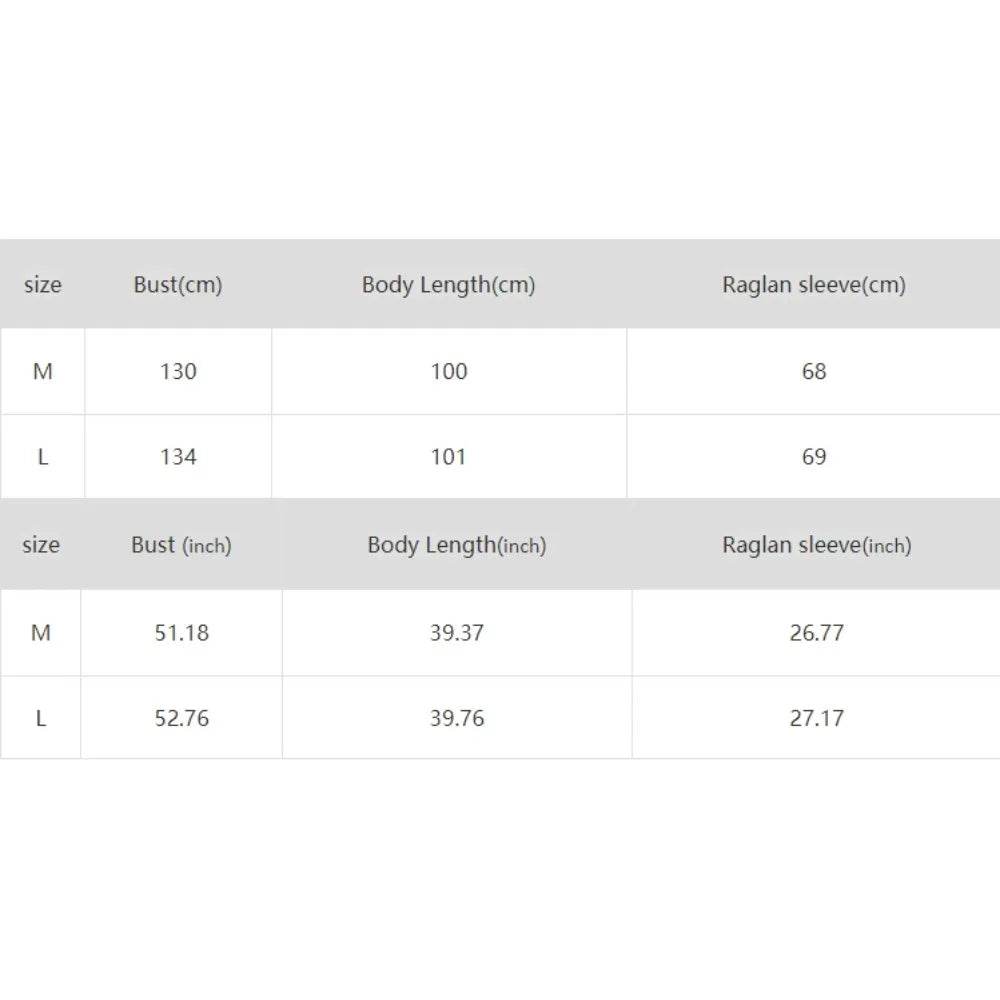The height and width of the screenshot is (1000, 1000).
Task: Select the 52.76 bust inch cell
Action: [x=182, y=719]
